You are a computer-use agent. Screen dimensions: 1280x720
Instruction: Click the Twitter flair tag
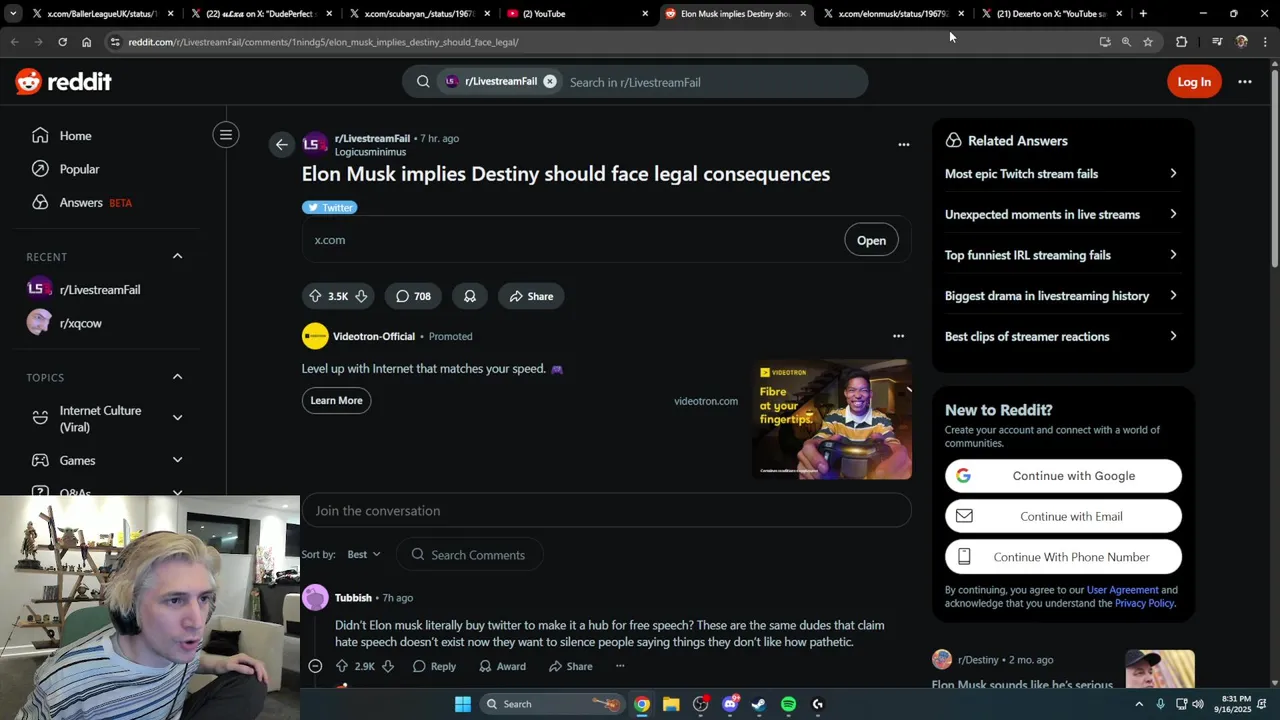[x=330, y=208]
